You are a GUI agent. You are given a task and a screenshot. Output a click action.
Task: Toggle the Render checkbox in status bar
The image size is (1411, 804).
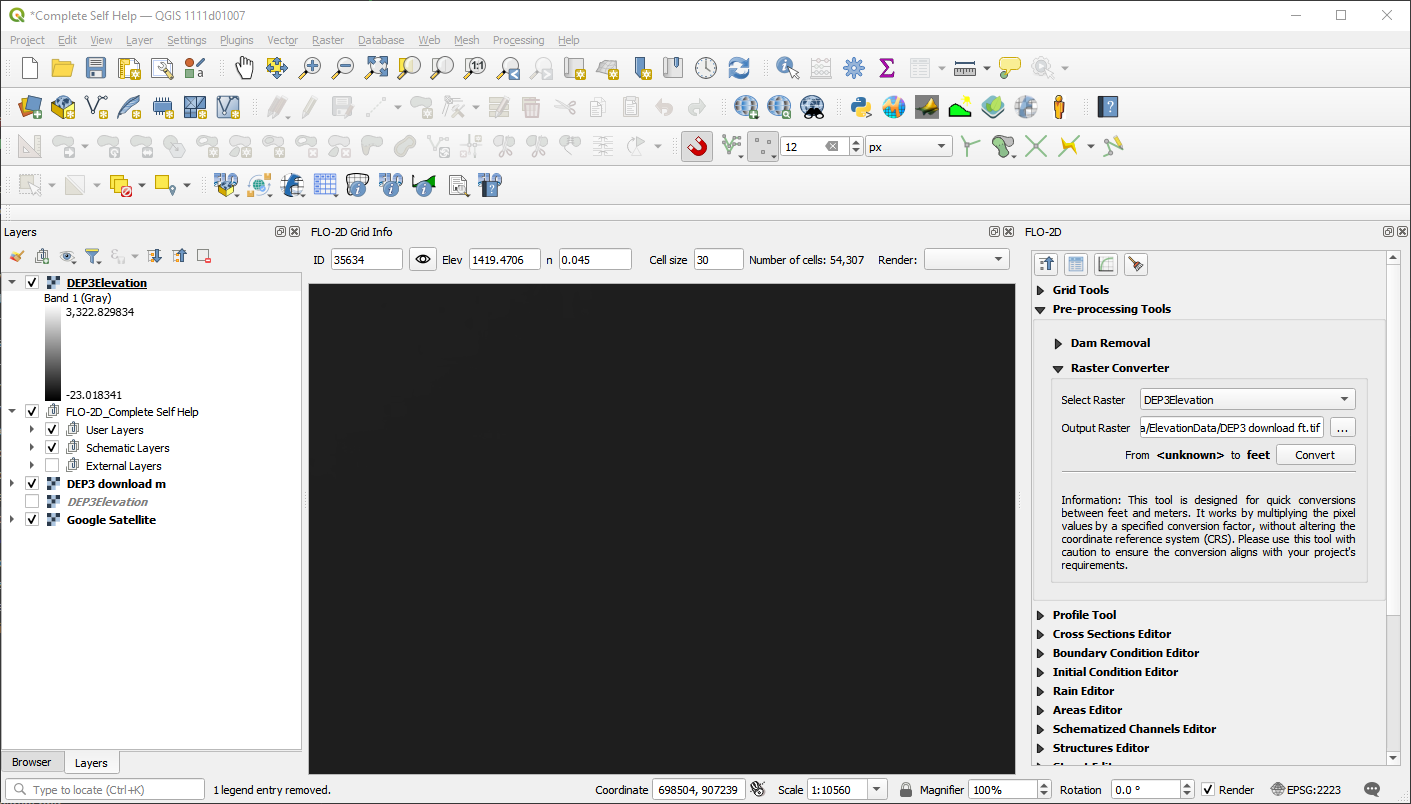point(1208,790)
